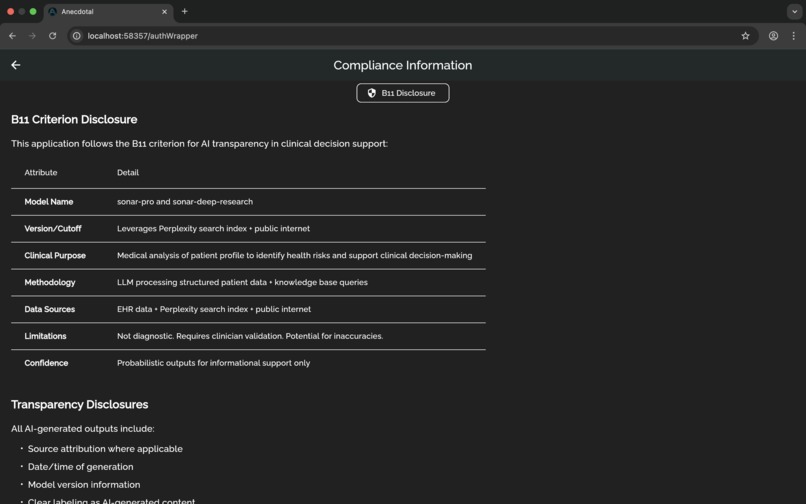This screenshot has height=504, width=806.
Task: Click the Detail column header
Action: (x=128, y=173)
